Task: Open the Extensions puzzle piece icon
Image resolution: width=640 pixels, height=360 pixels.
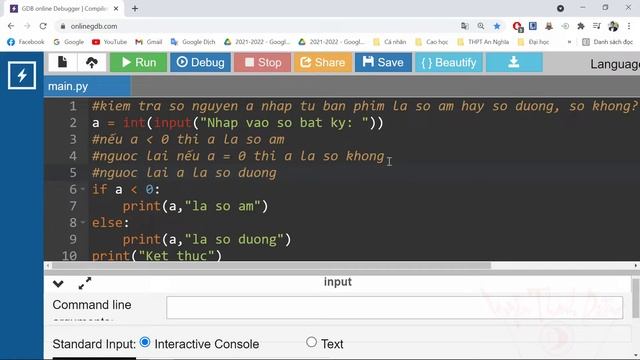Action: 580,26
